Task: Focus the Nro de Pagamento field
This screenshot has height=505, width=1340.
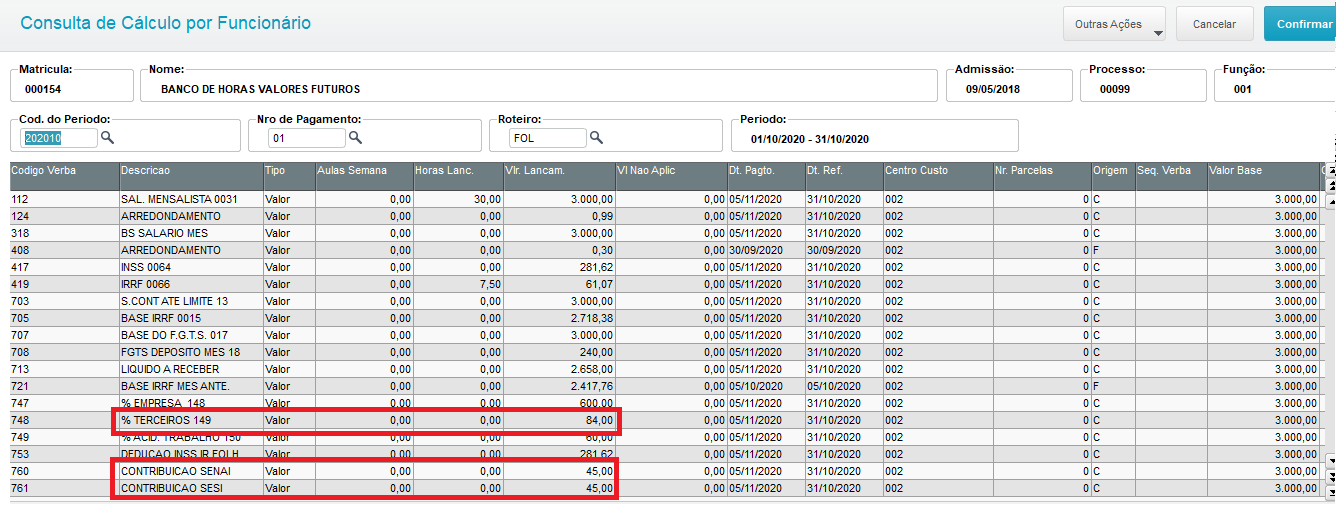Action: coord(306,138)
